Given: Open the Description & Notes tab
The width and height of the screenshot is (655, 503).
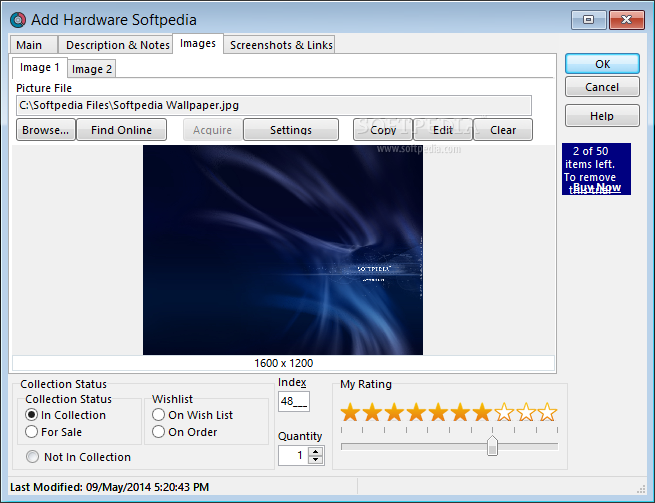Looking at the screenshot, I should [x=115, y=45].
